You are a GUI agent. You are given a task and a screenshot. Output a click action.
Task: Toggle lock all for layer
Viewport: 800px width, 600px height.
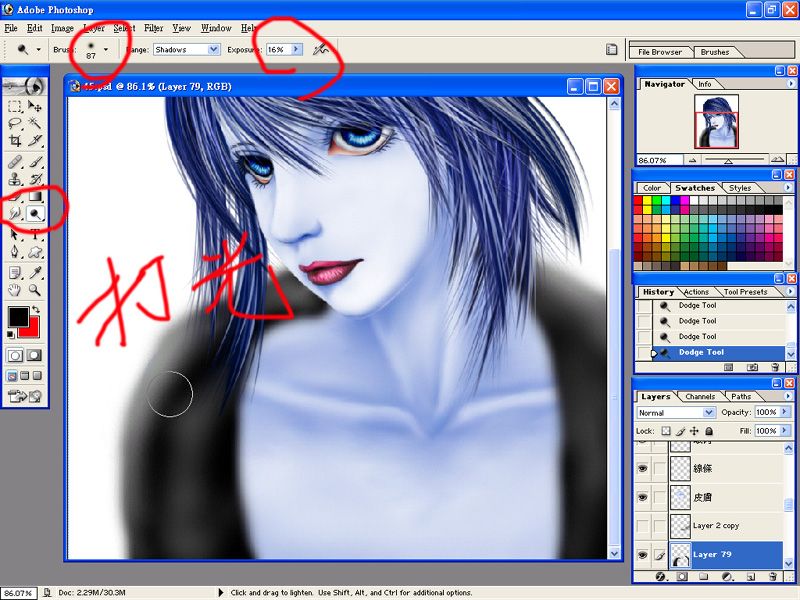pos(709,431)
